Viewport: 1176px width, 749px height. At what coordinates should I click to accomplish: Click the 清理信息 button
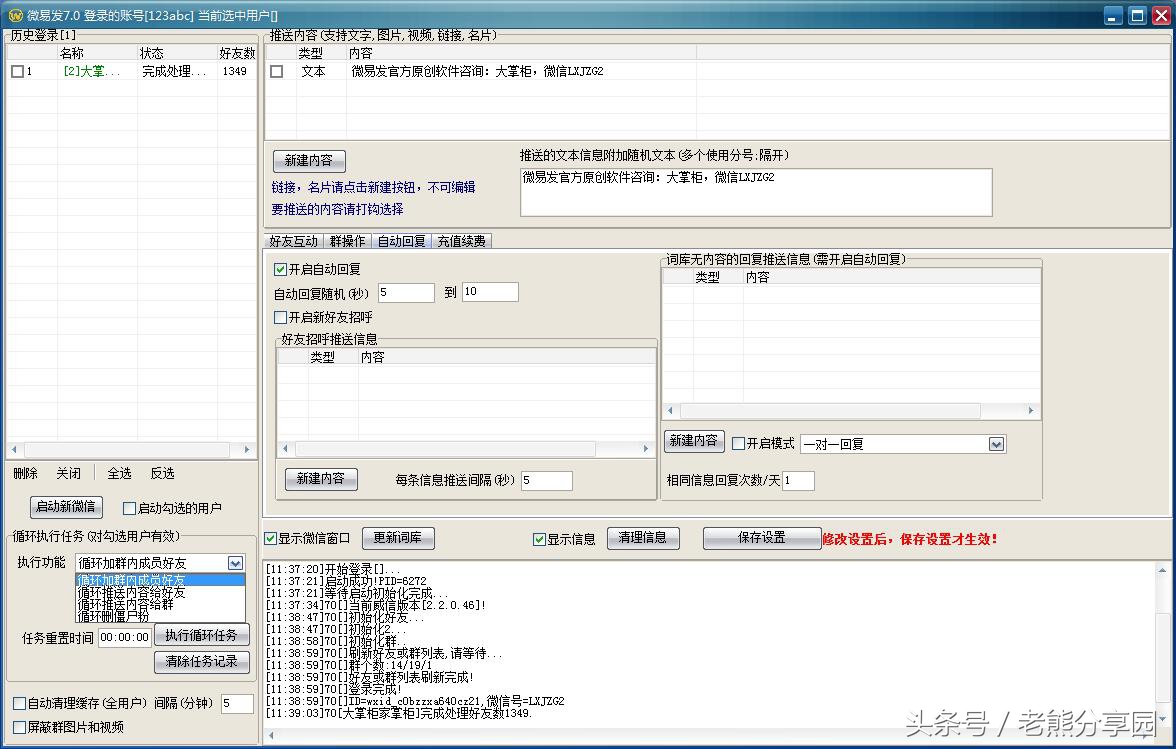643,538
